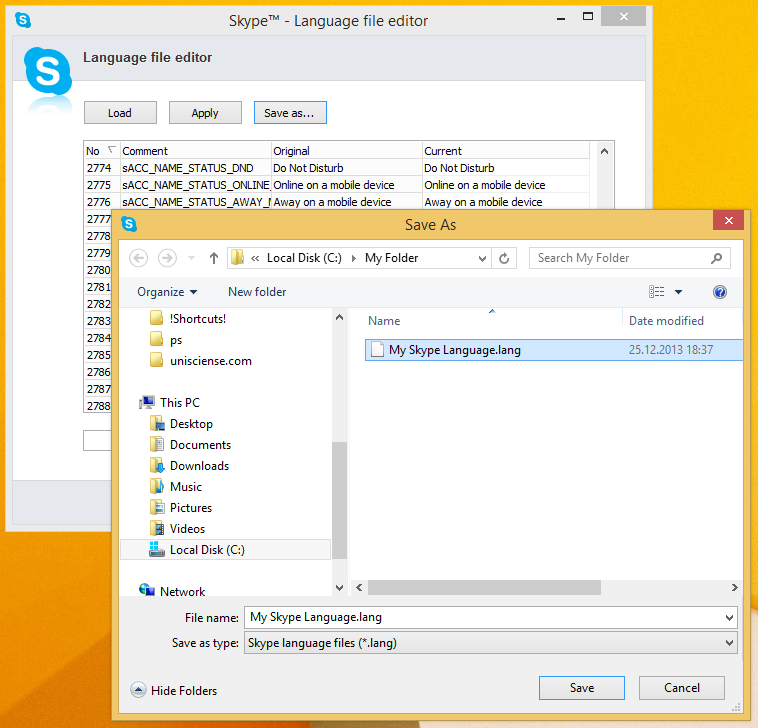
Task: Refresh the My Folder listing
Action: click(504, 258)
